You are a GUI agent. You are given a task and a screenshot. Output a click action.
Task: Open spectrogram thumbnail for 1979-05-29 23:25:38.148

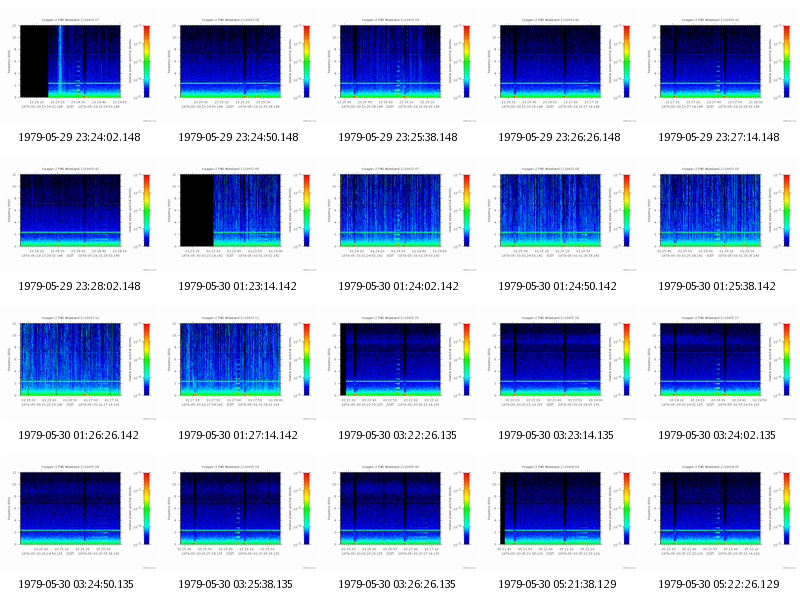[399, 67]
